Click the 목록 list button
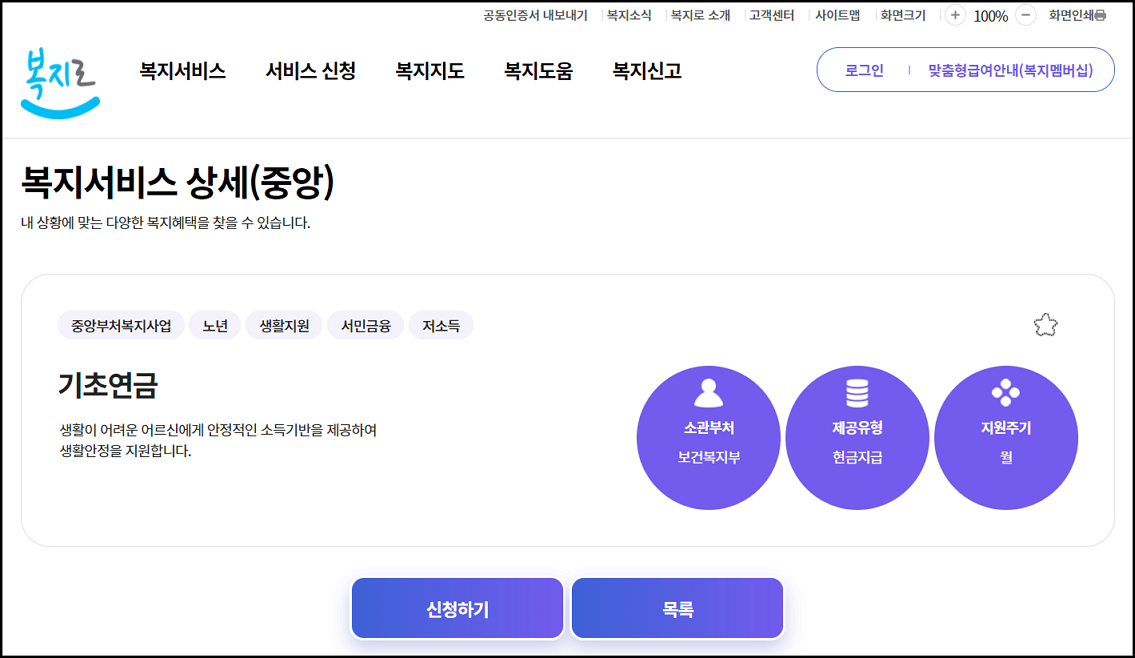Viewport: 1135px width, 658px height. coord(677,608)
